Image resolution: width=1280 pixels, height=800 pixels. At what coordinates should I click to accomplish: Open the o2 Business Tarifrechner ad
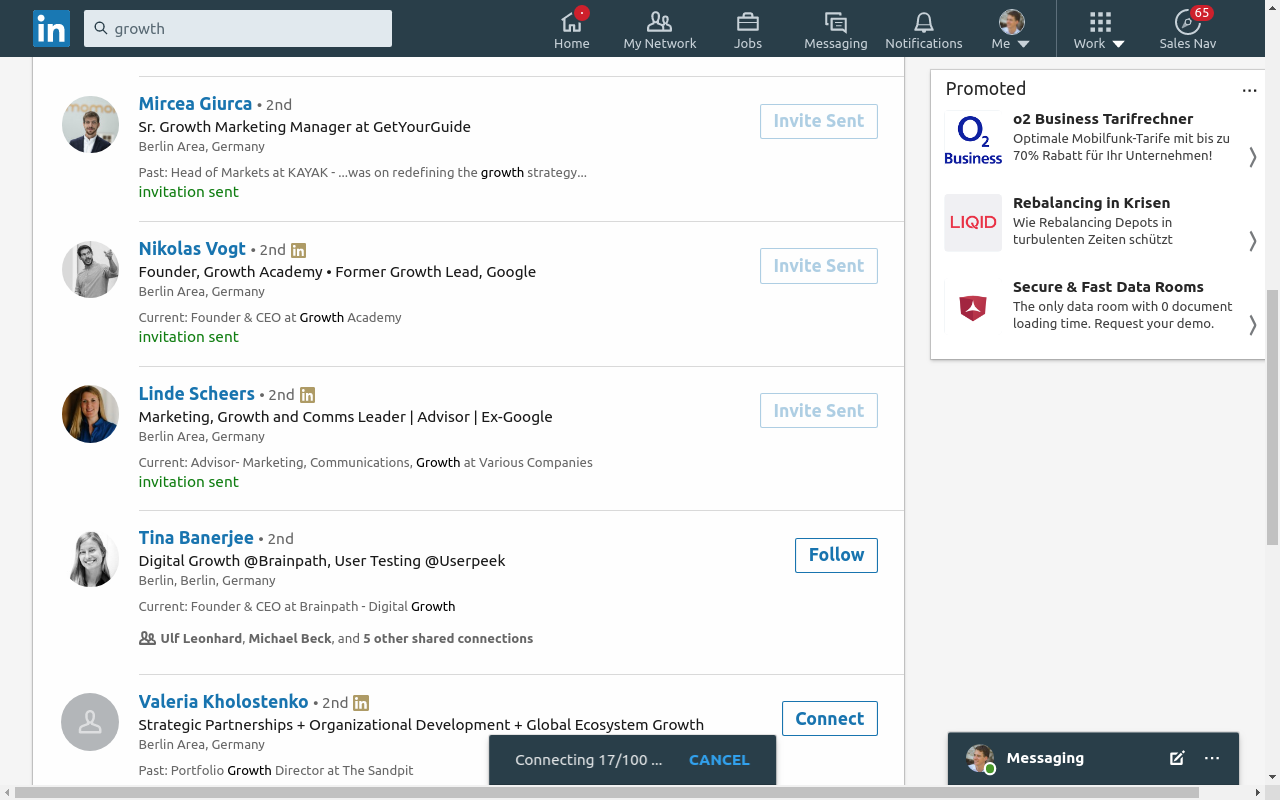tap(1103, 119)
